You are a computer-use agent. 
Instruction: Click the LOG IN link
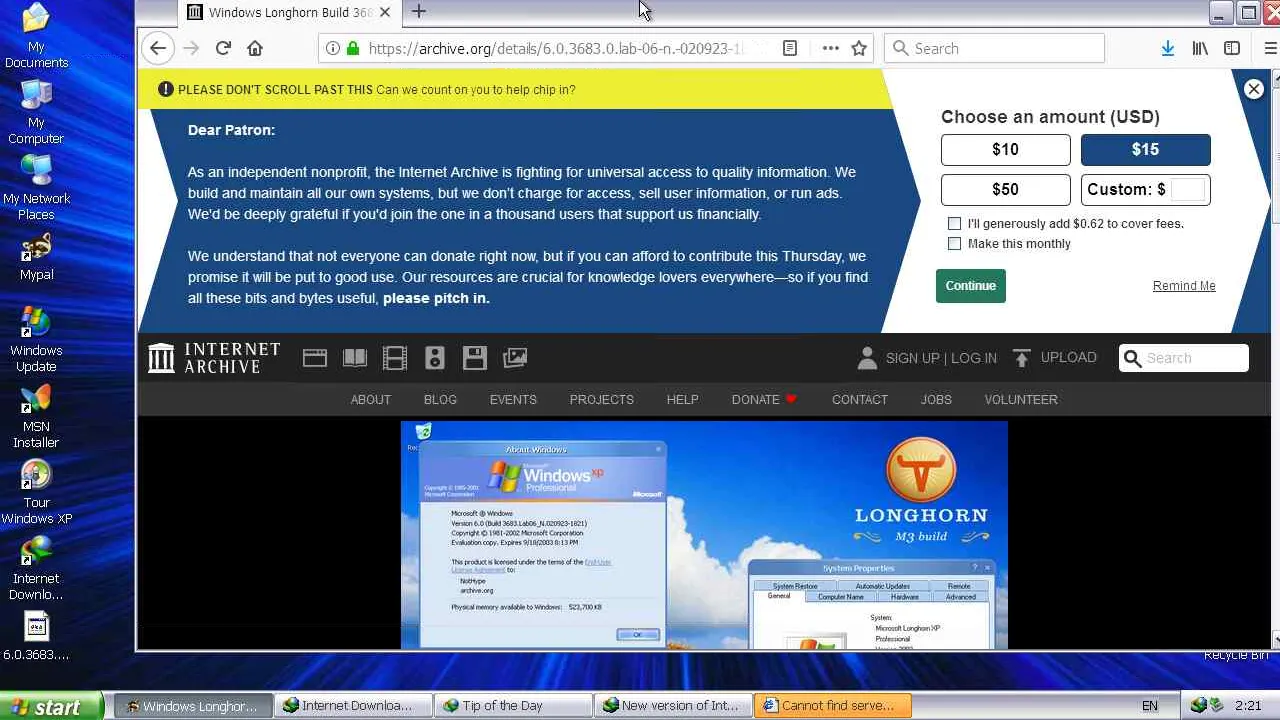[974, 358]
